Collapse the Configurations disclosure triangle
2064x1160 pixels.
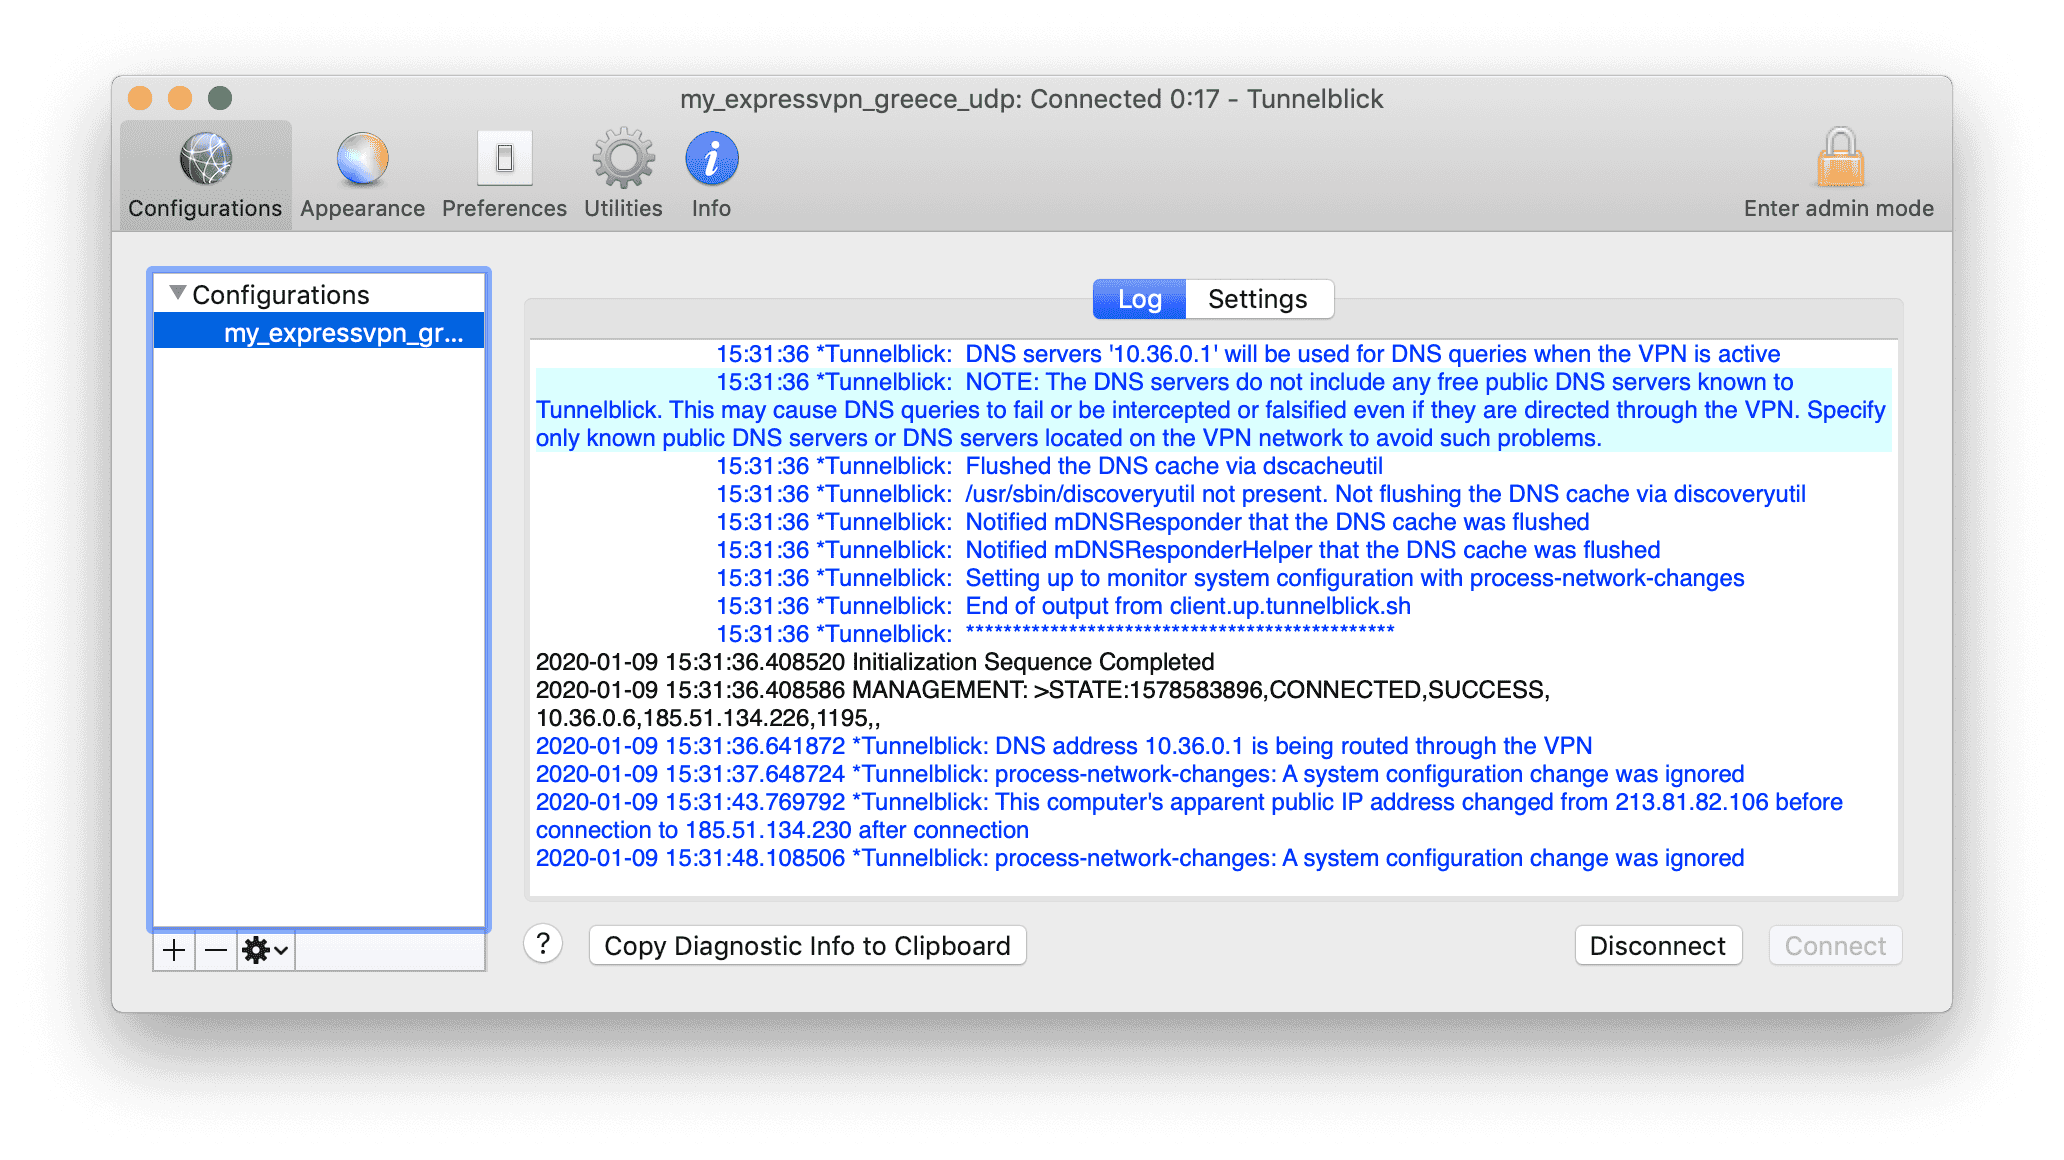(x=178, y=293)
